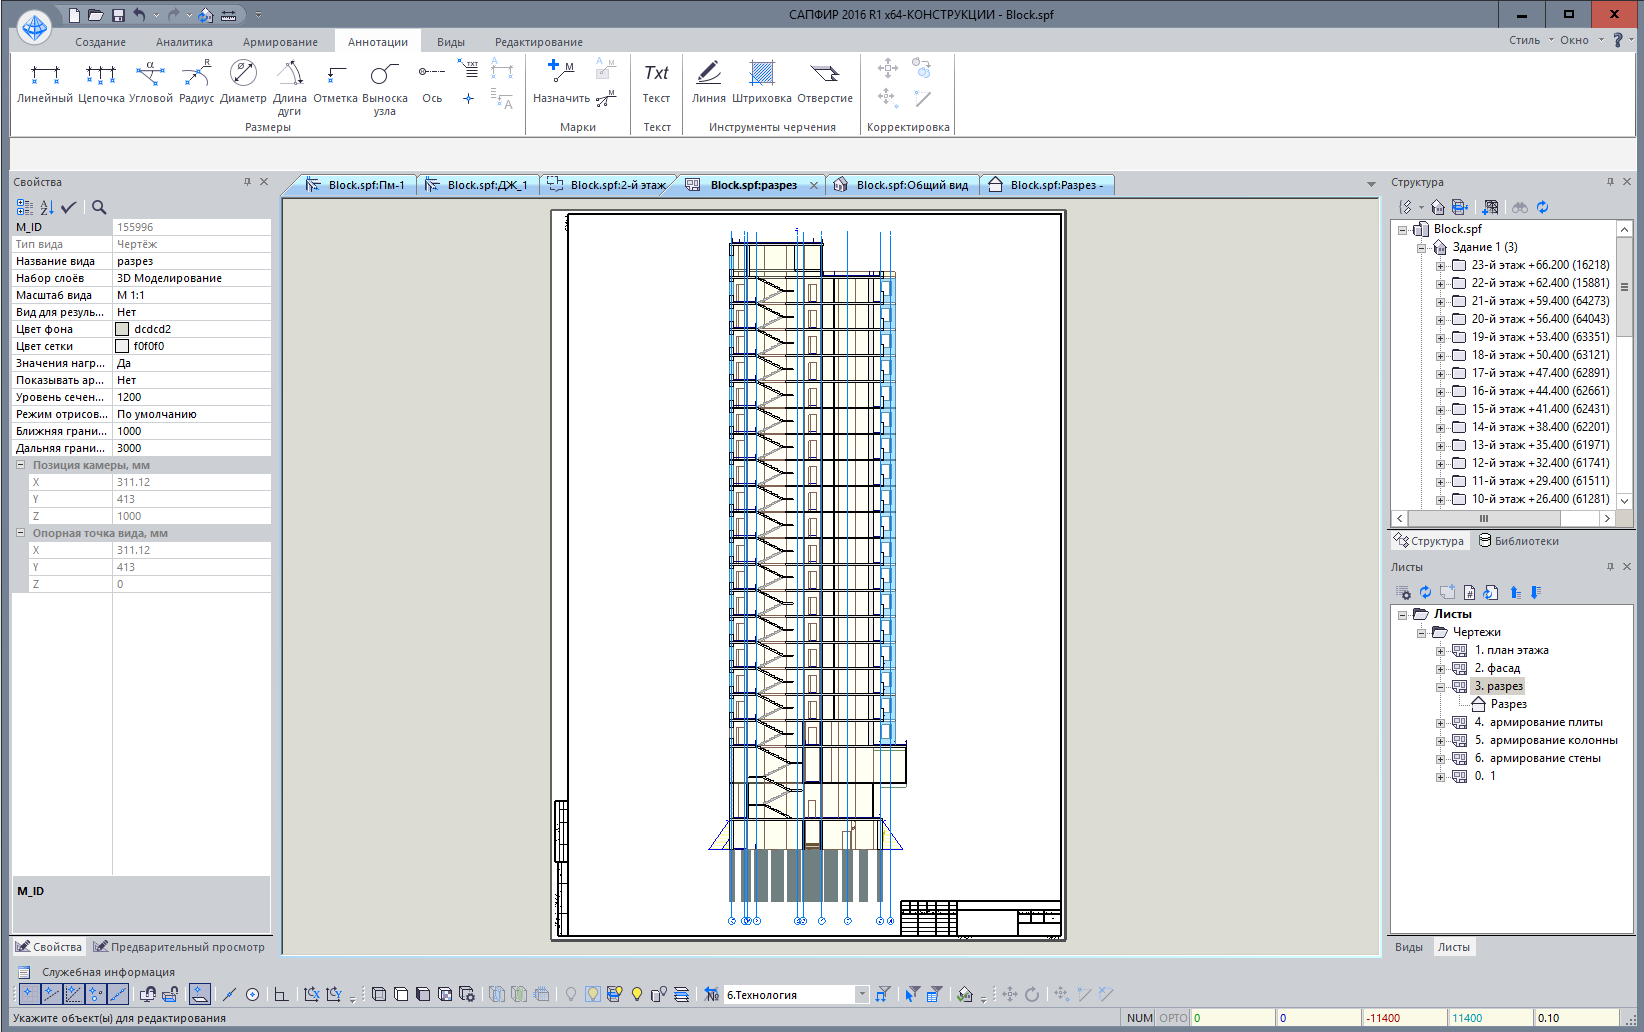The image size is (1644, 1032).
Task: Toggle the first snap mode button in bottom toolbar
Action: pos(29,994)
